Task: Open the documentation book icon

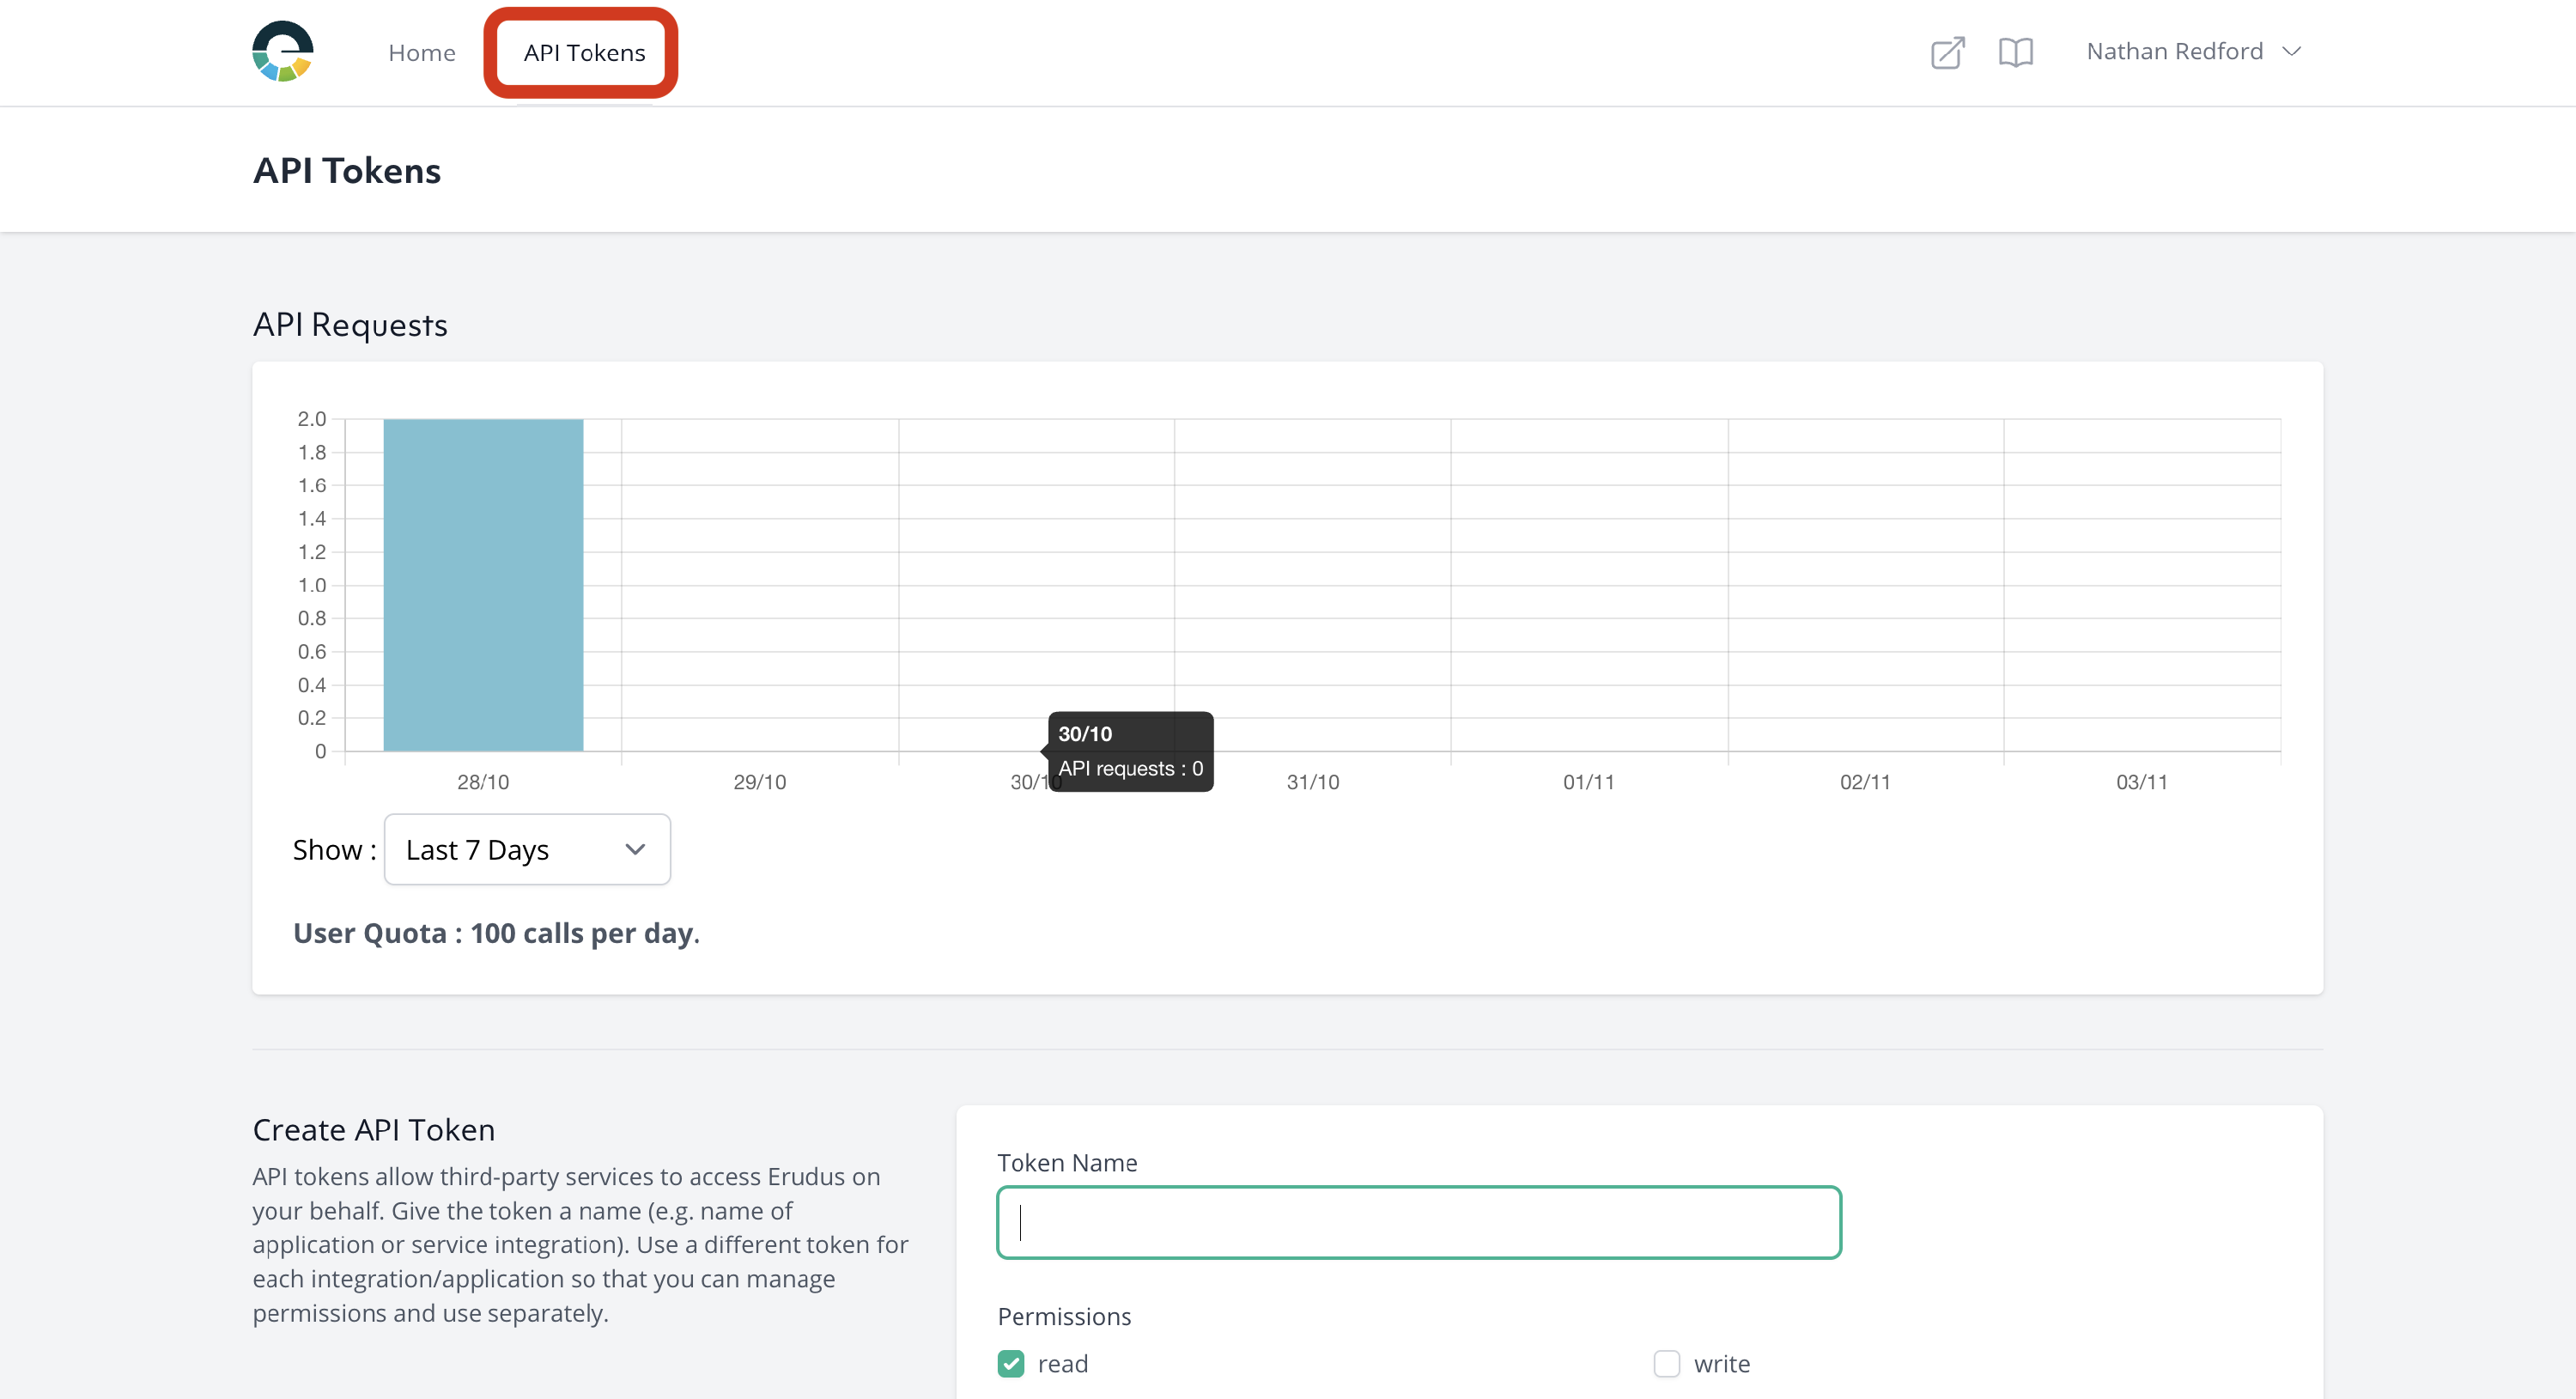Action: (x=2015, y=52)
